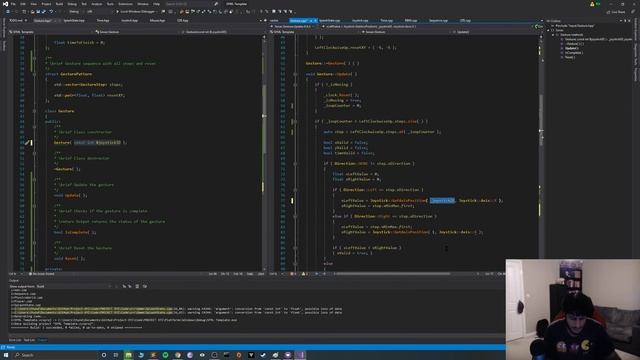Screen dimensions: 640x360
Task: Switch to the Error List tab
Action: [15, 340]
